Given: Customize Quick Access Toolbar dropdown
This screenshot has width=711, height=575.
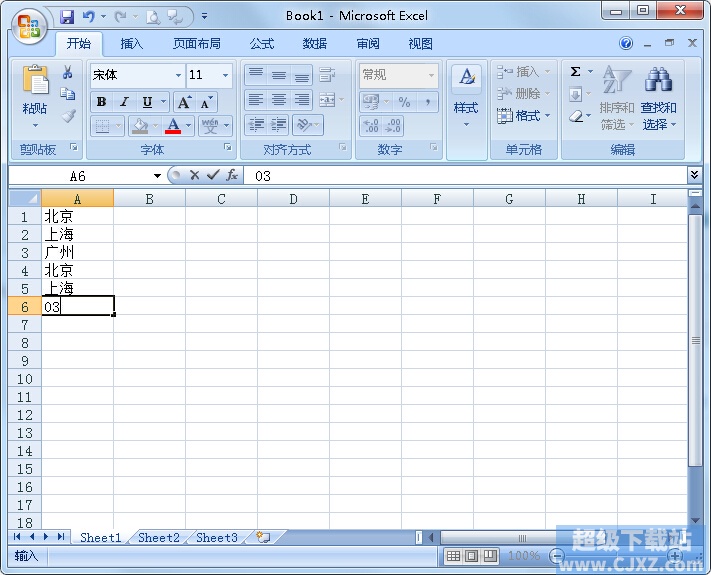Looking at the screenshot, I should [205, 16].
